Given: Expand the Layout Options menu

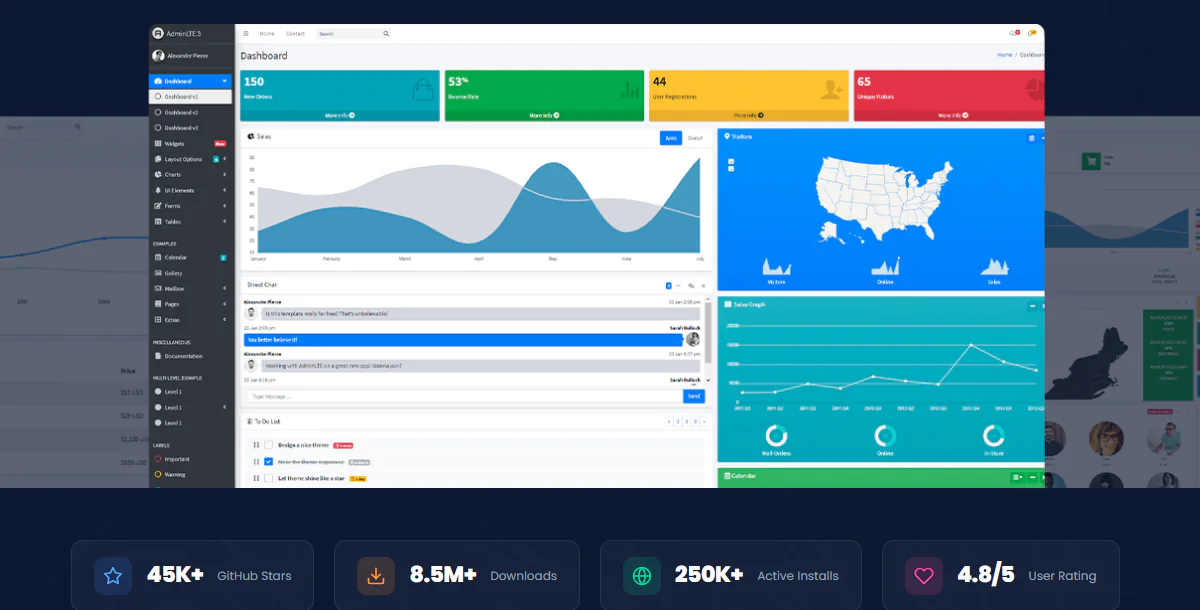Looking at the screenshot, I should point(190,159).
